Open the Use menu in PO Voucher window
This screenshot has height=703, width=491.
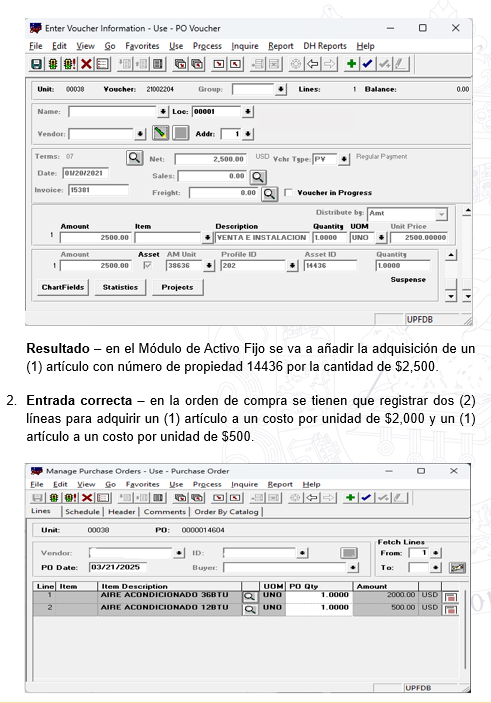click(176, 46)
